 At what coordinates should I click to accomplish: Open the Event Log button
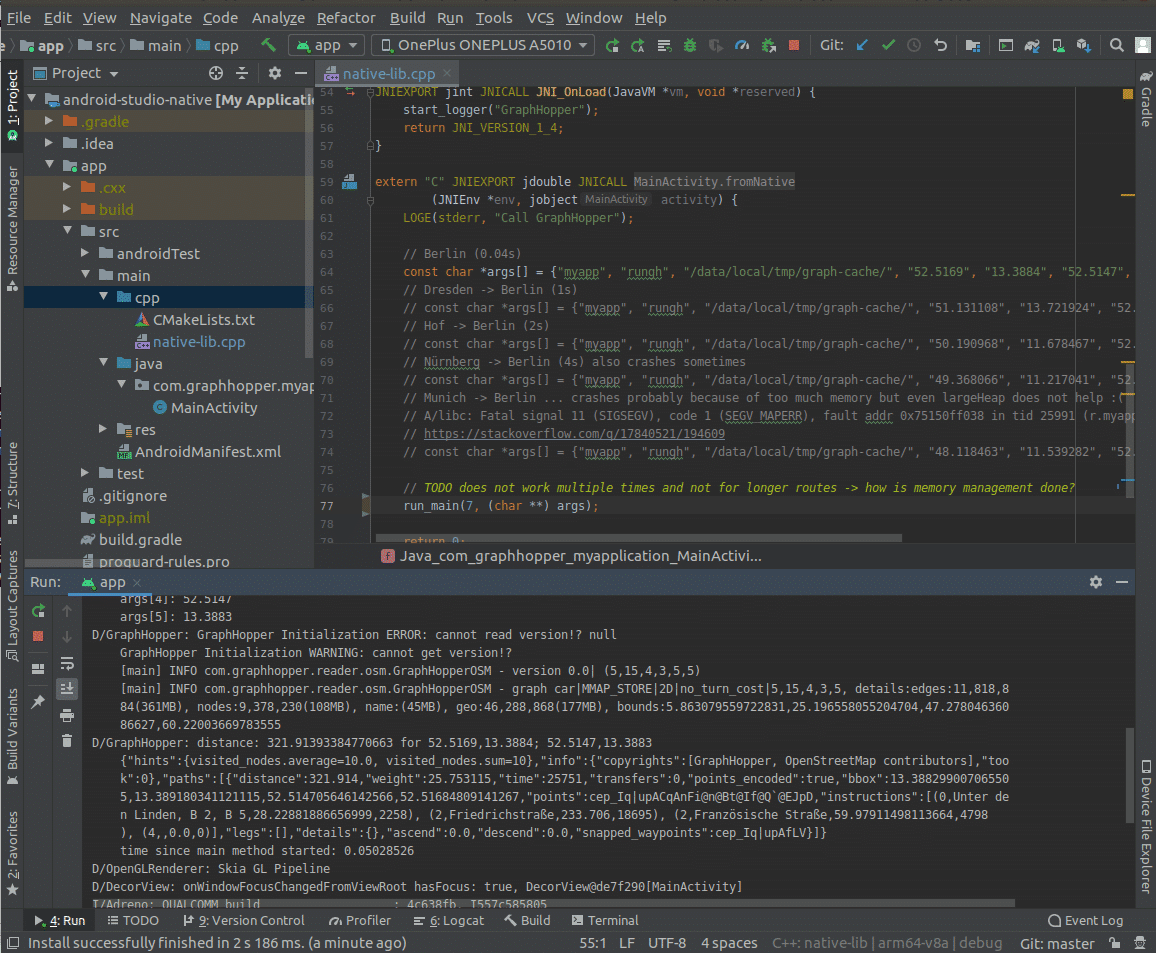1084,920
